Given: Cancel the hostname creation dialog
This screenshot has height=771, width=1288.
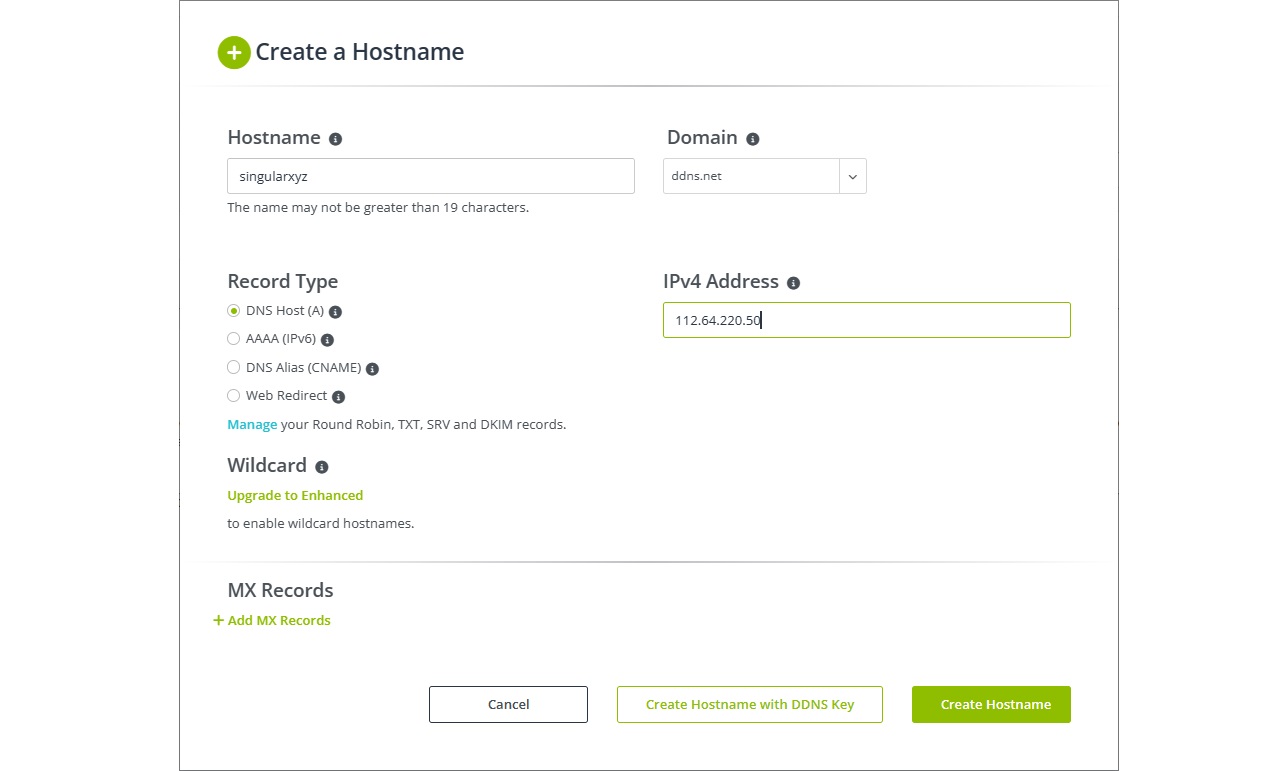Looking at the screenshot, I should click(x=508, y=704).
